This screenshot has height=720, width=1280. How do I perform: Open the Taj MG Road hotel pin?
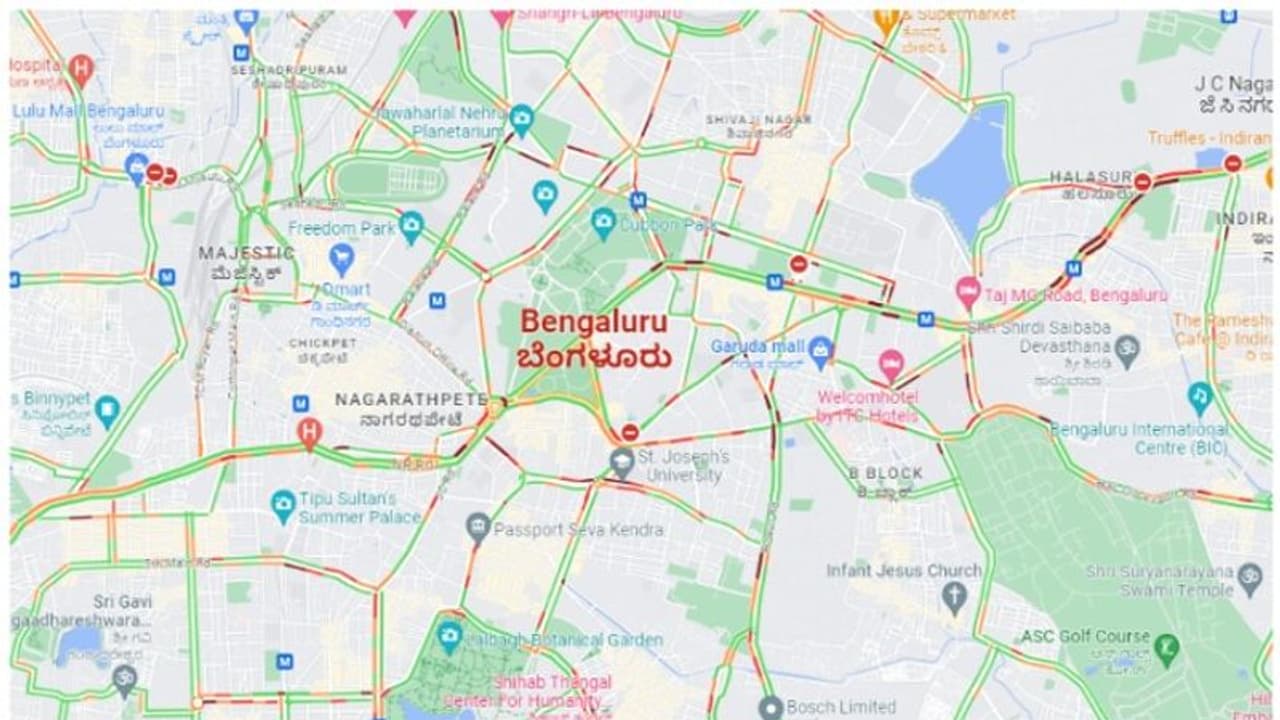click(x=967, y=292)
